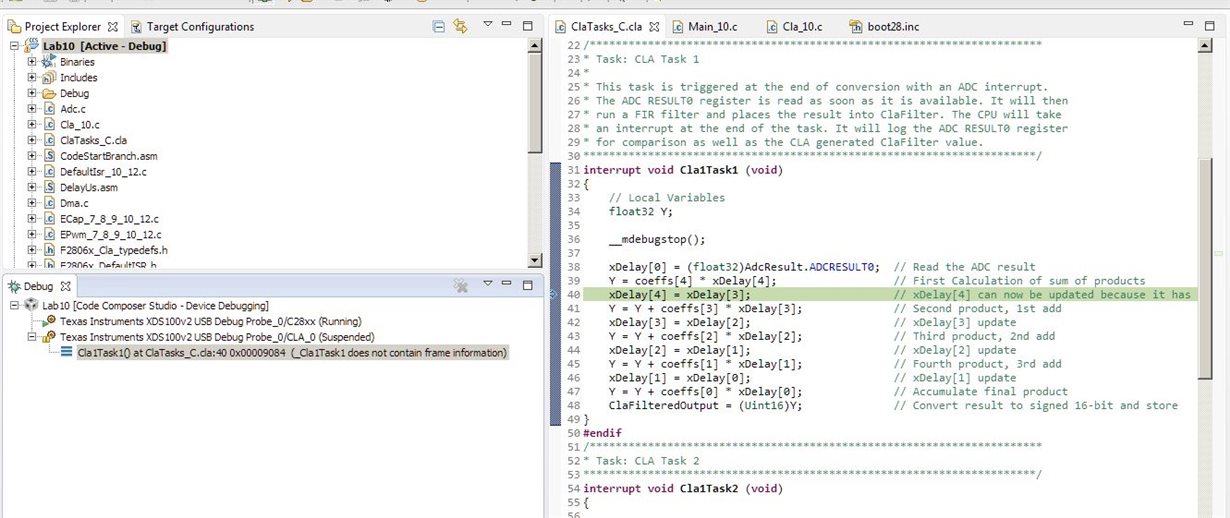This screenshot has height=518, width=1230.
Task: Close ClaTasks_C.cla editor tab
Action: pos(653,27)
